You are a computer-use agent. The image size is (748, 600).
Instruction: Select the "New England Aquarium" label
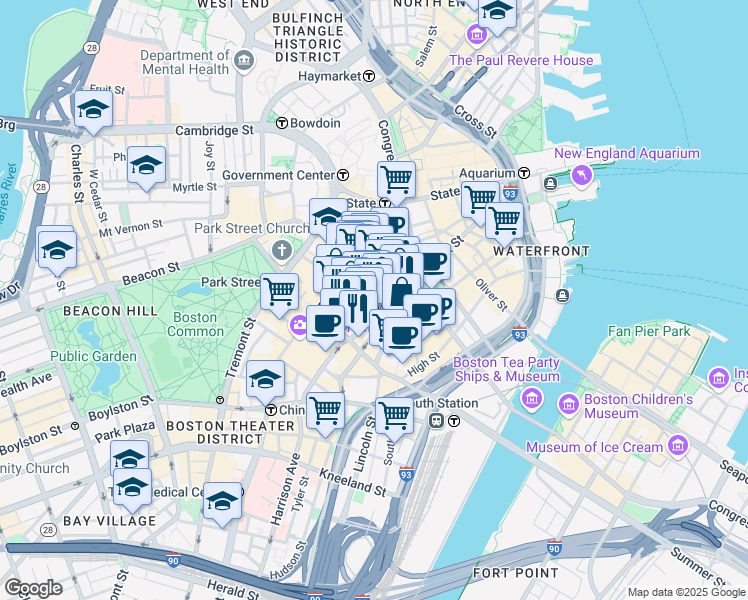tap(627, 154)
